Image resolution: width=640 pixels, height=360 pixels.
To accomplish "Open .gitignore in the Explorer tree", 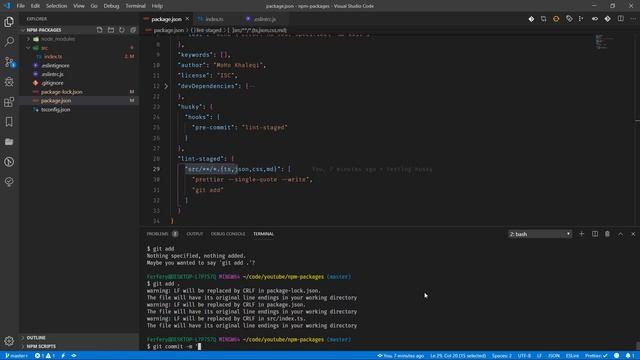I will 52,83.
